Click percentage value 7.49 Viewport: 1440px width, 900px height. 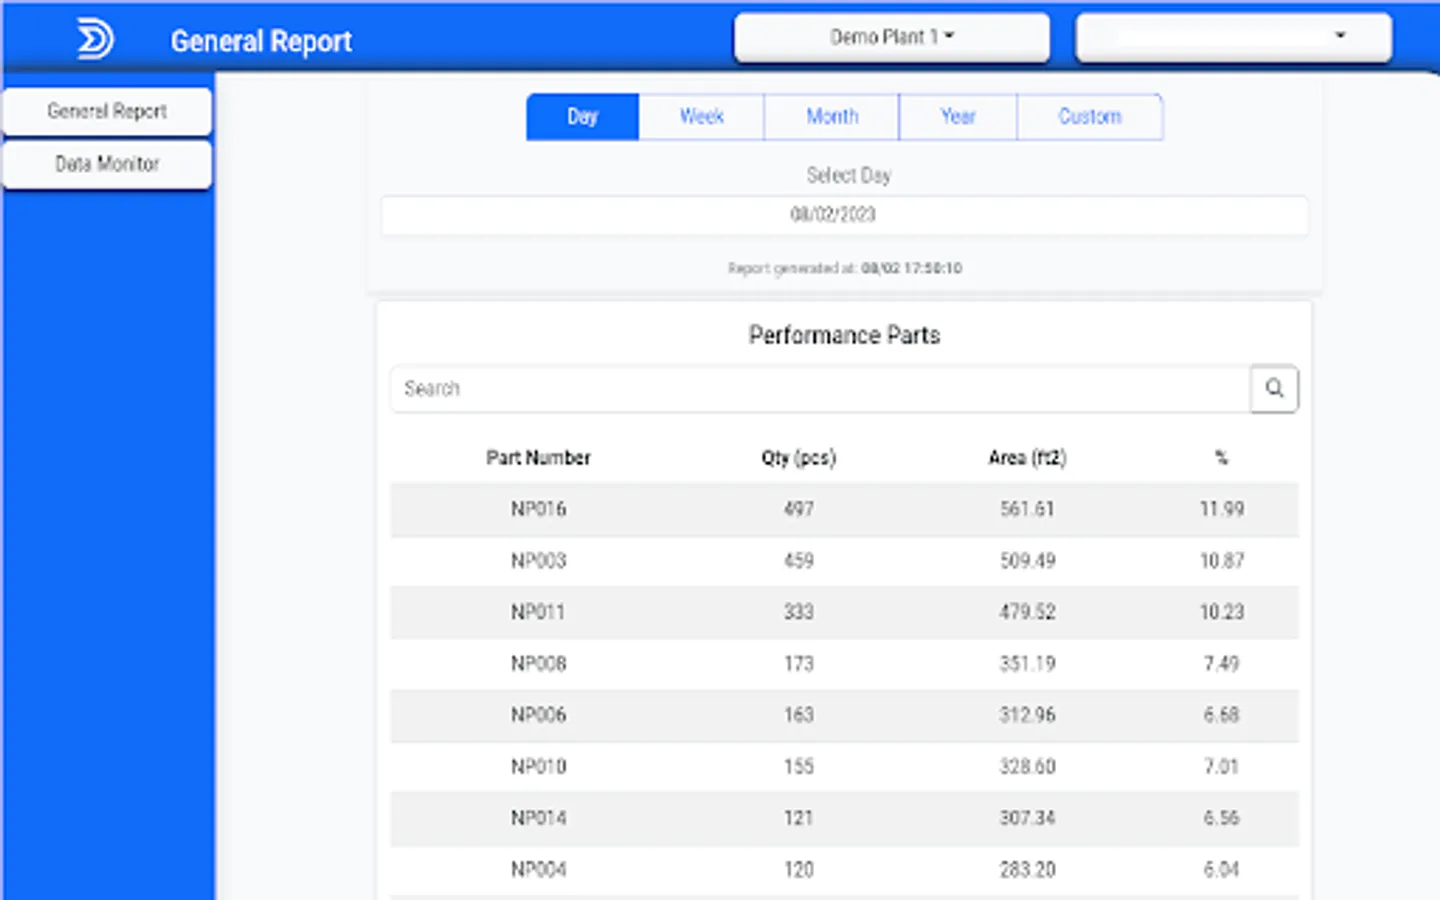tap(1221, 664)
